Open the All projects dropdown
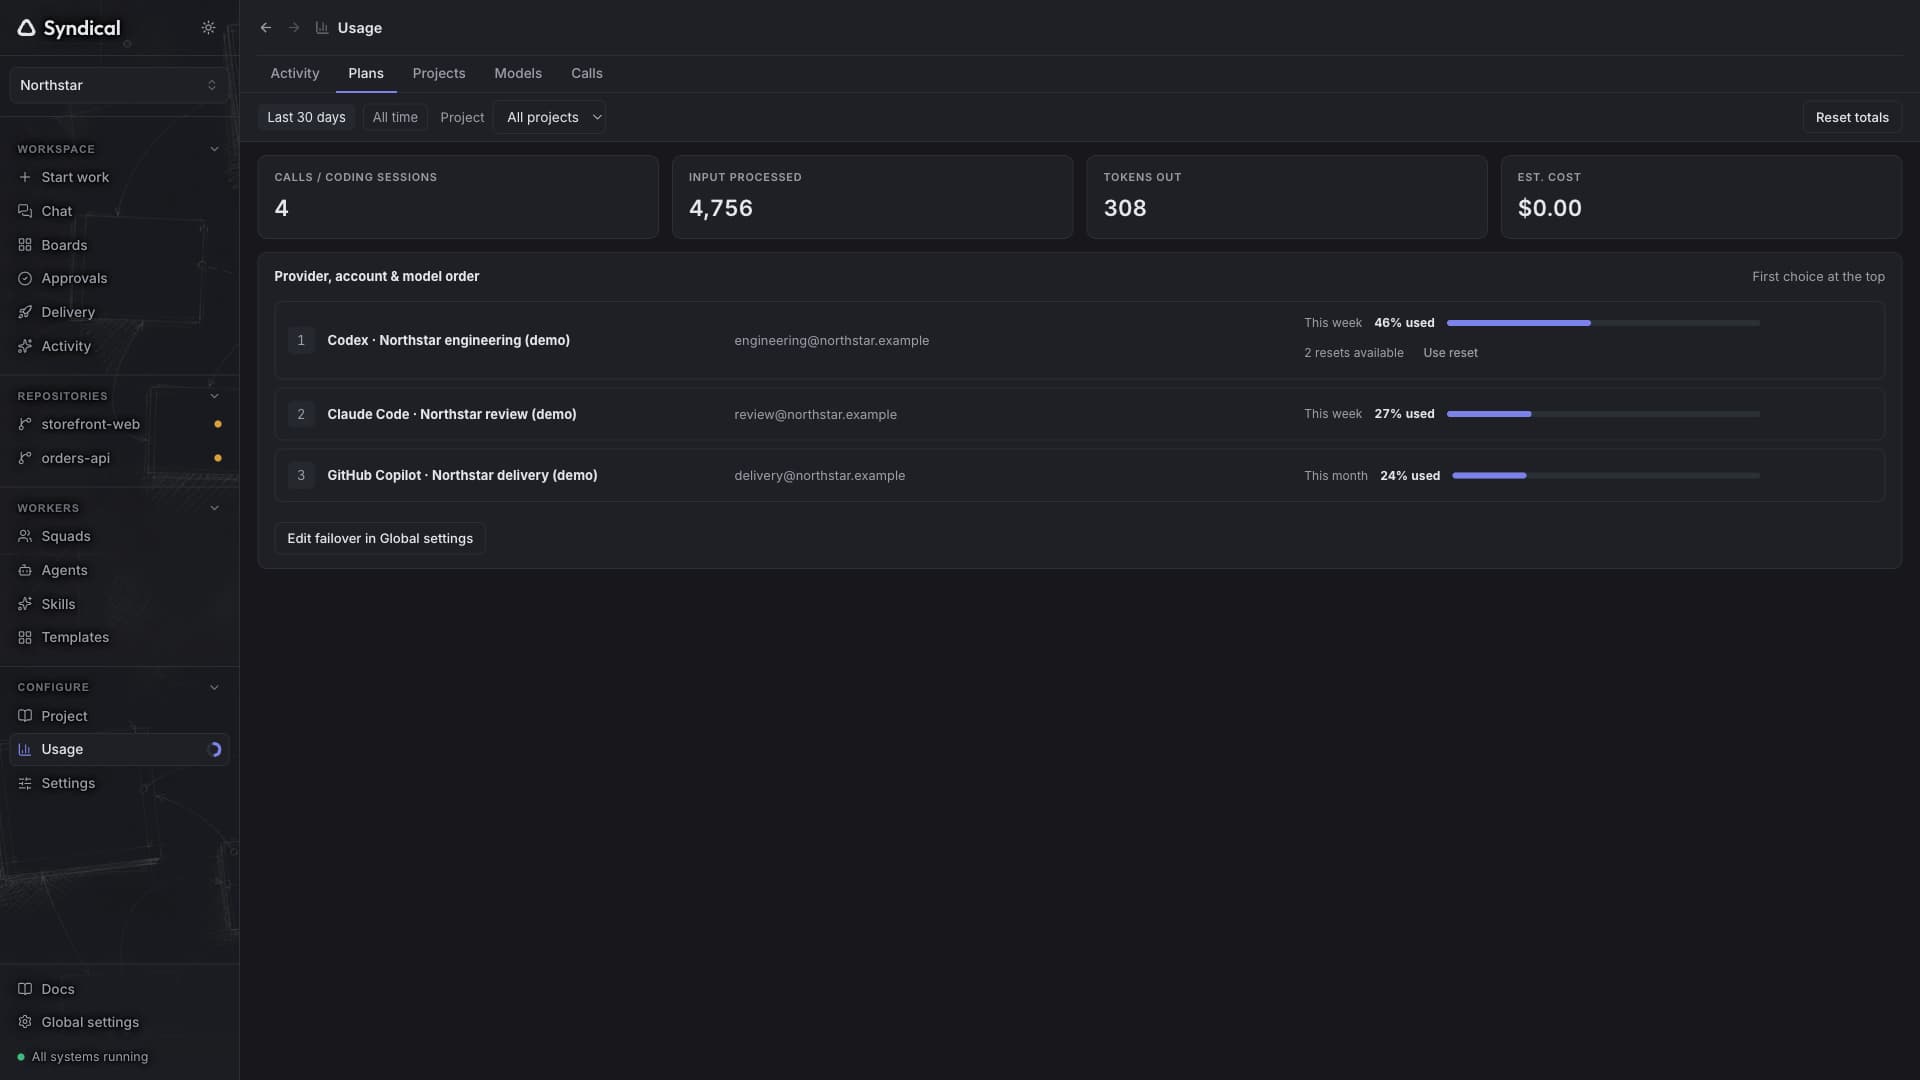This screenshot has width=1920, height=1080. 549,117
